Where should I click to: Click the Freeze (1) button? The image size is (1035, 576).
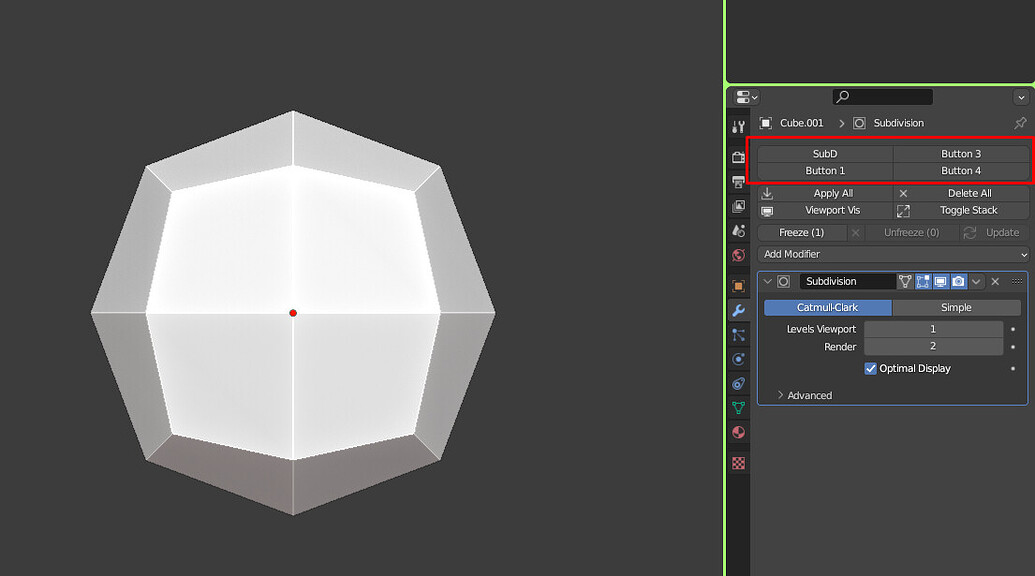[x=800, y=232]
